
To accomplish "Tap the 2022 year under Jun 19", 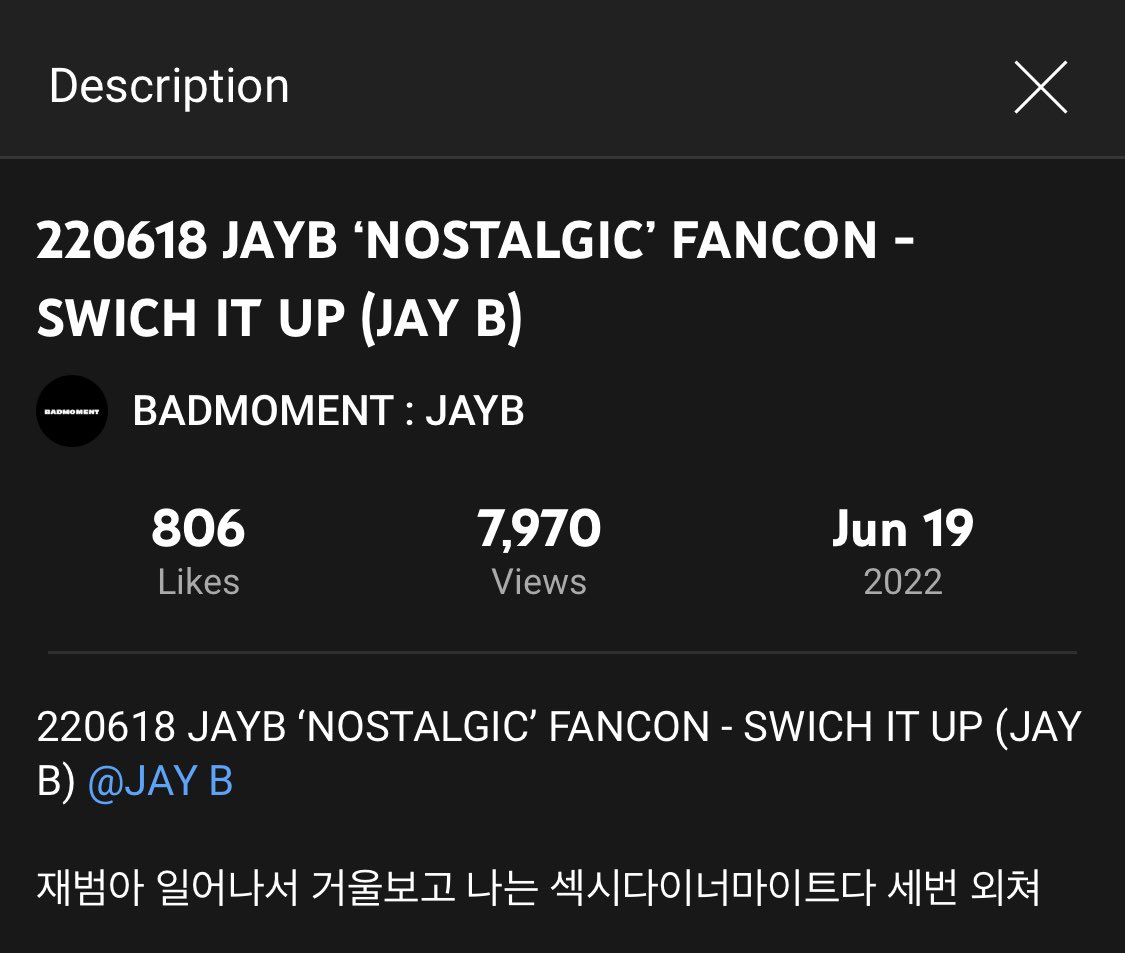I will (x=903, y=581).
